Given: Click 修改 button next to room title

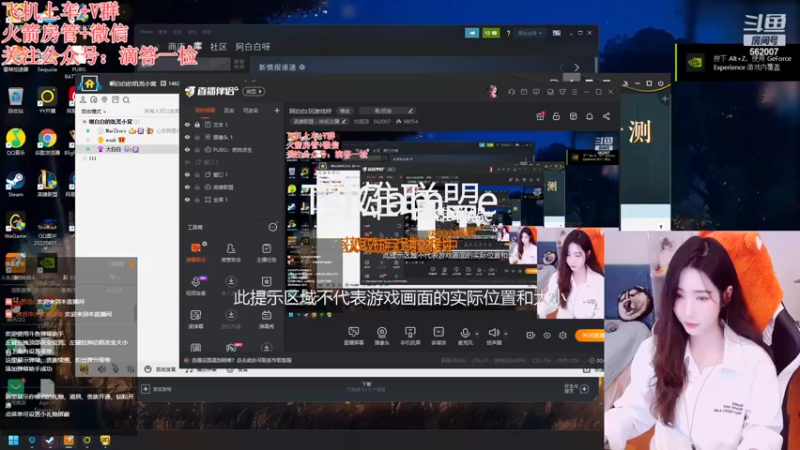Looking at the screenshot, I should (345, 111).
